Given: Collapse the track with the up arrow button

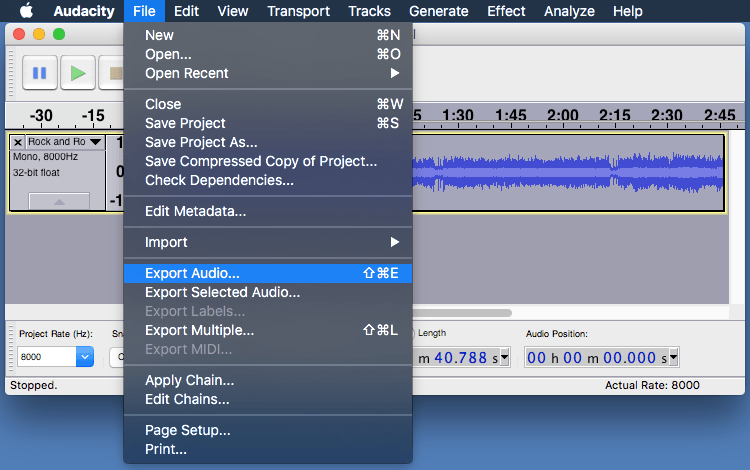Looking at the screenshot, I should tap(59, 201).
